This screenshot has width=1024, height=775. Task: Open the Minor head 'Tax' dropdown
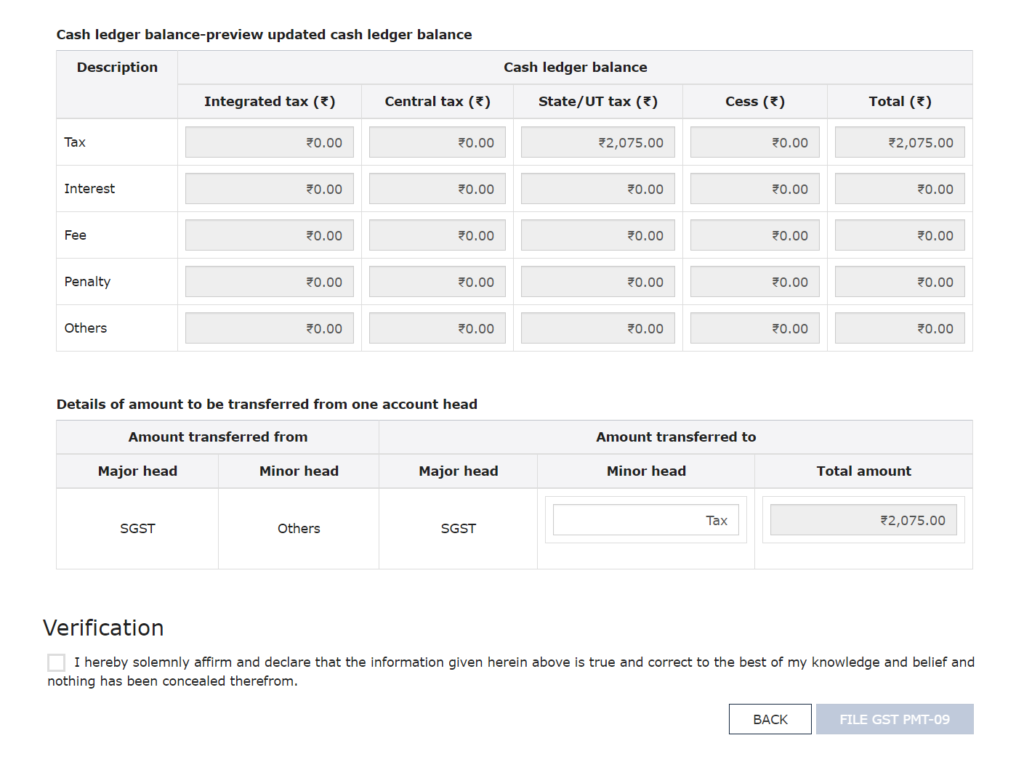click(x=646, y=520)
